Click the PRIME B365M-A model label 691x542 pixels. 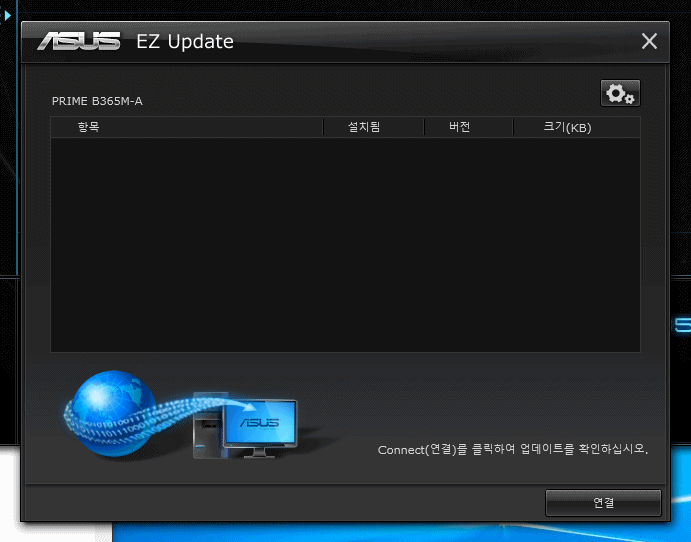tap(97, 101)
